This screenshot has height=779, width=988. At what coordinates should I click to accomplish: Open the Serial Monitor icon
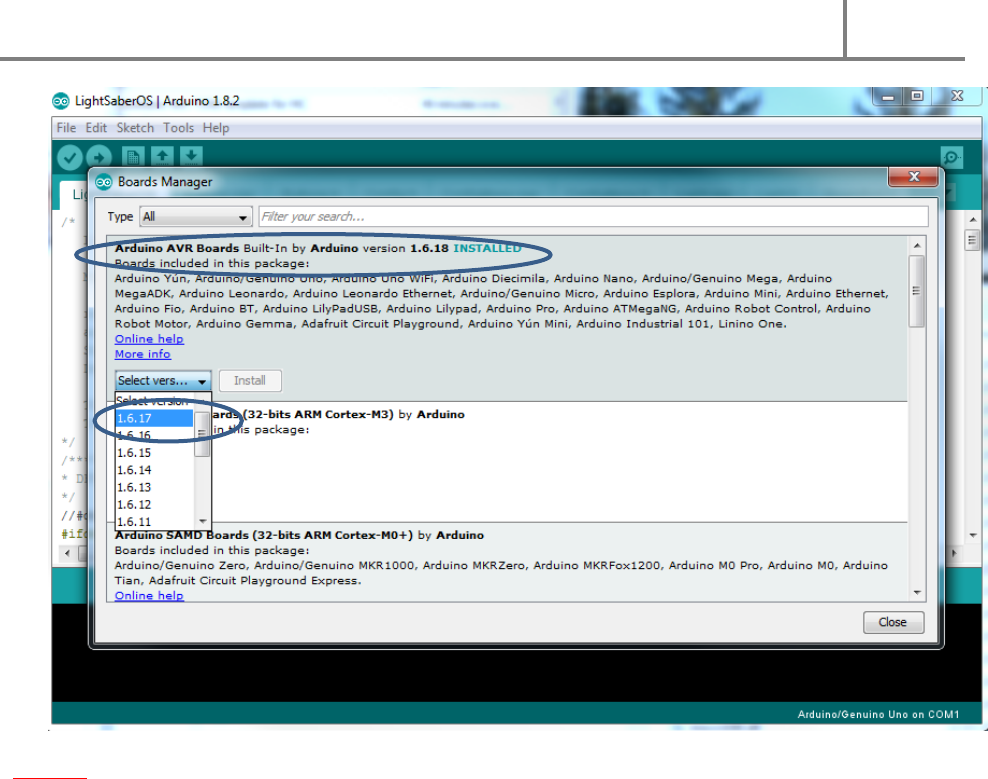pos(951,158)
